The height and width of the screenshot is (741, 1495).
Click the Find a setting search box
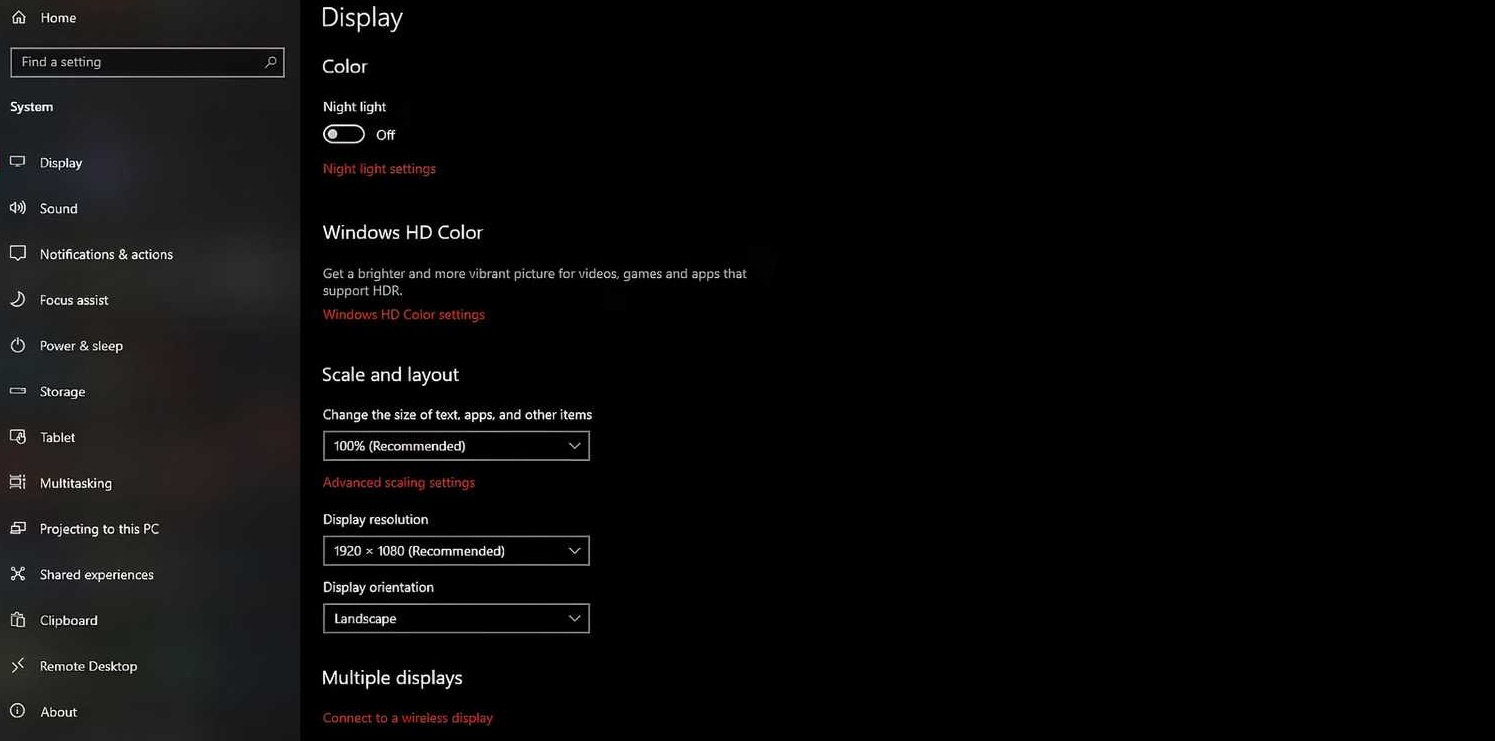(x=147, y=62)
